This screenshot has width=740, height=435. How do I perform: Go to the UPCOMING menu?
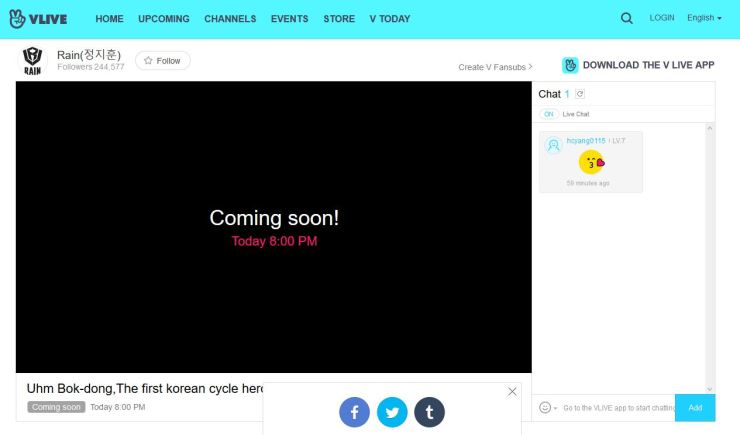tap(164, 19)
